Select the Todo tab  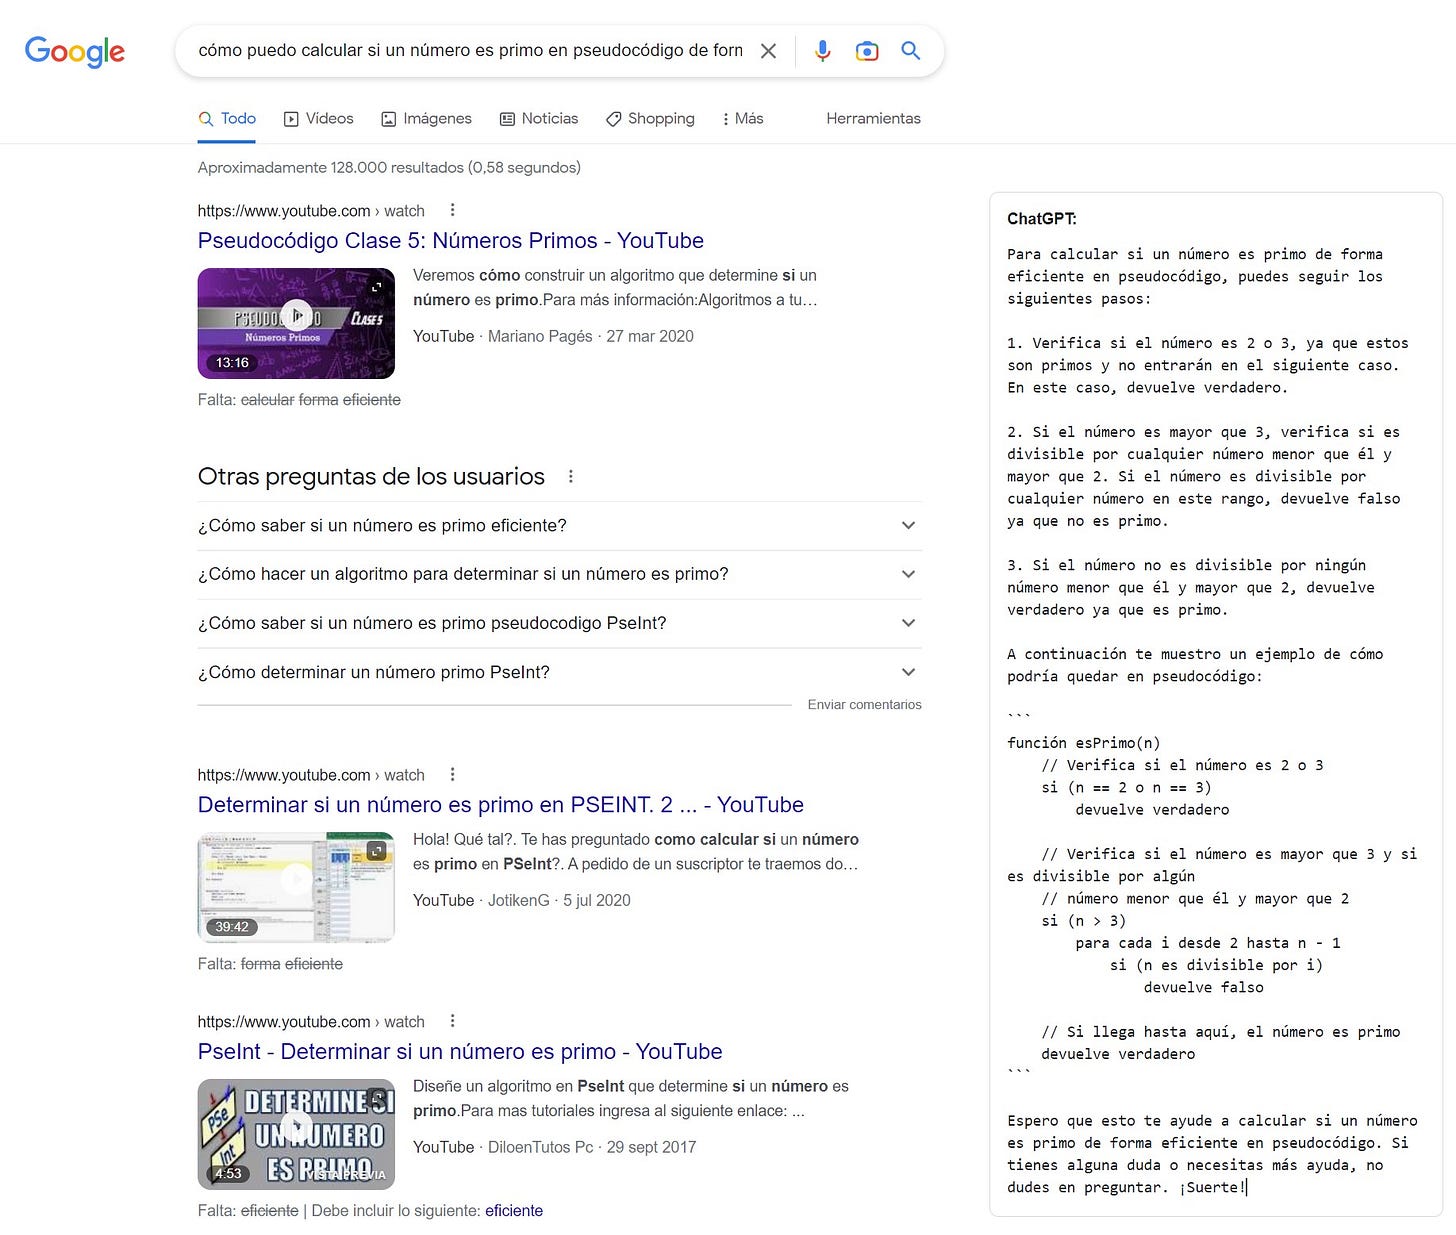pos(227,118)
